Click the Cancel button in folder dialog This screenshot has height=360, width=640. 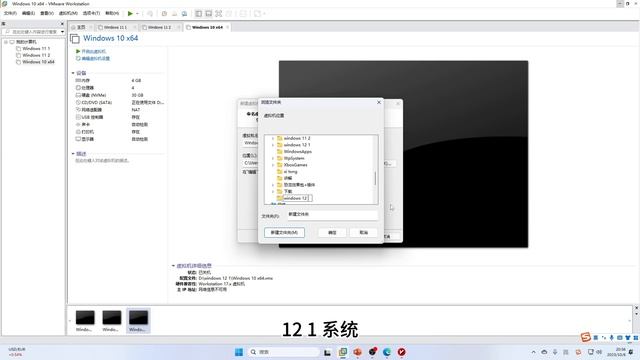pos(363,232)
